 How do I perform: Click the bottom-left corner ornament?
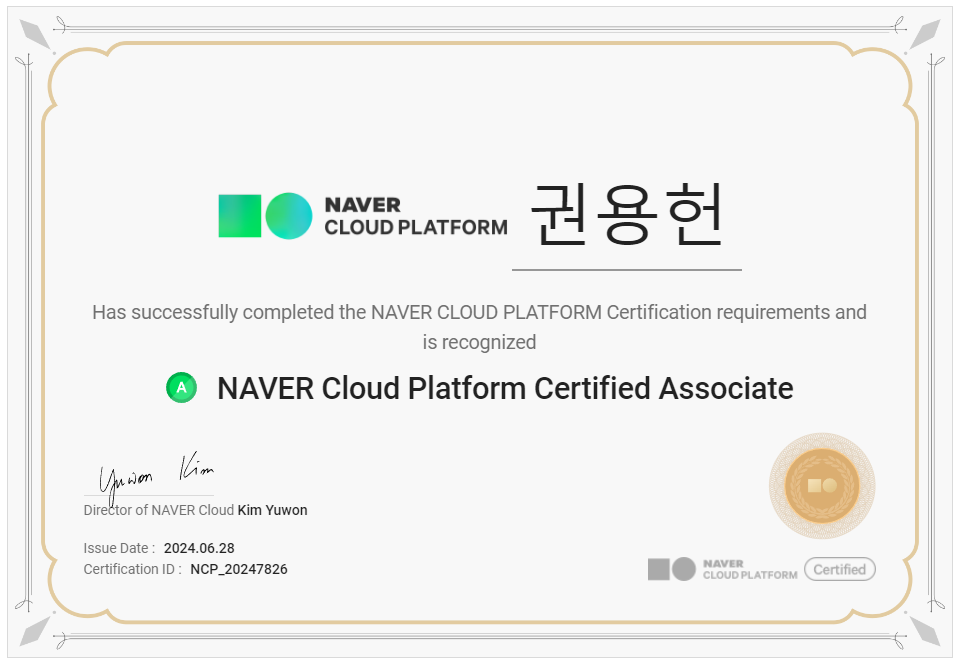[36, 631]
